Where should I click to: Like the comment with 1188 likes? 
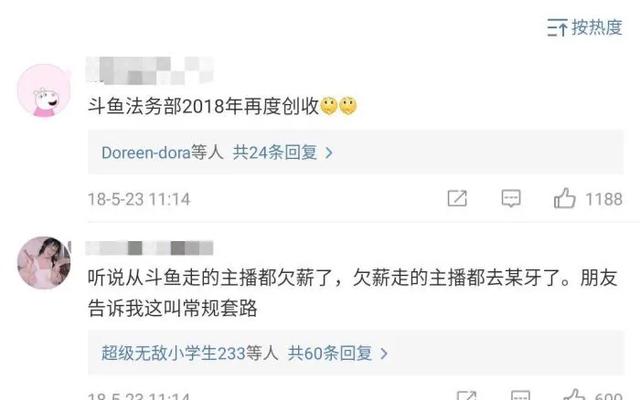coord(564,198)
